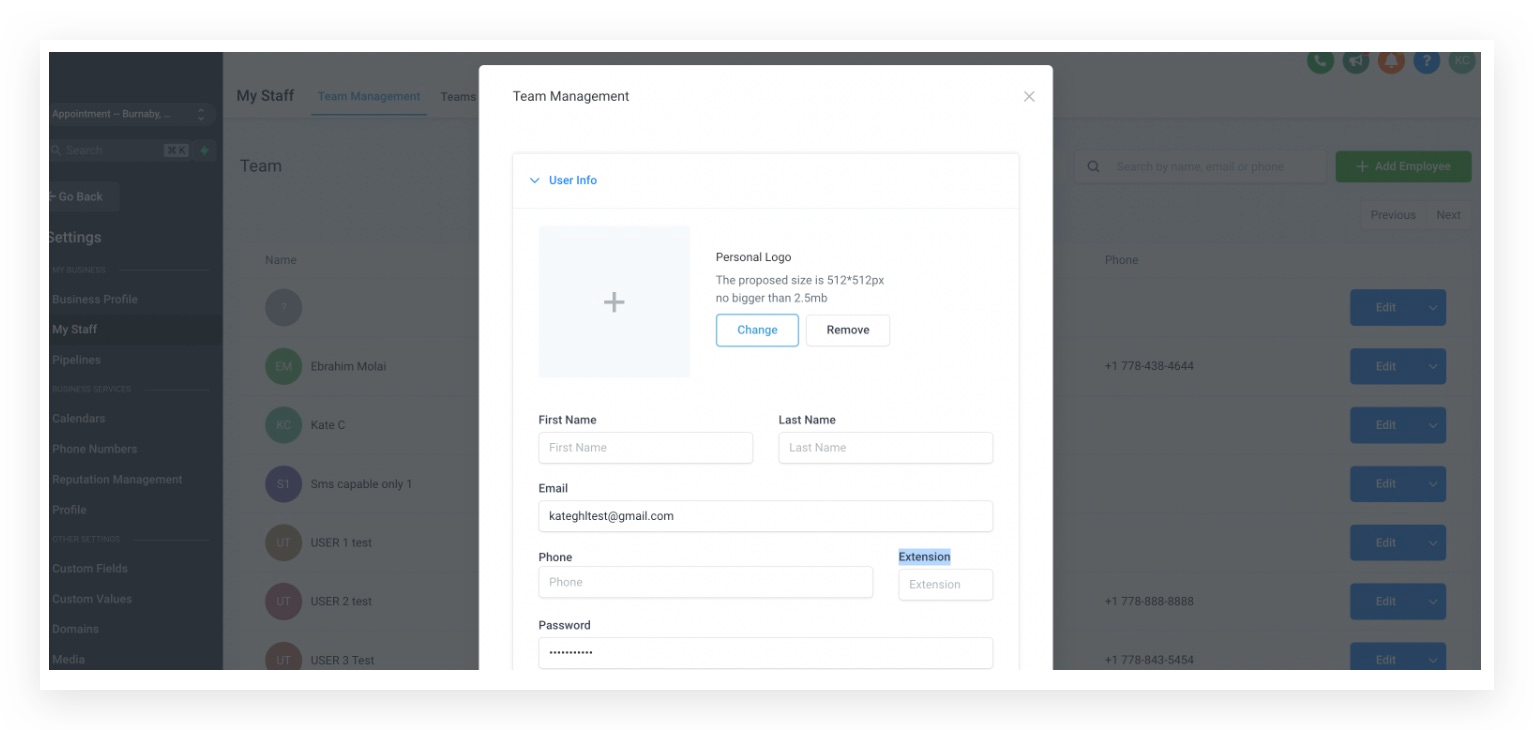The height and width of the screenshot is (730, 1534).
Task: Click Edit for Kate C
Action: click(1385, 425)
